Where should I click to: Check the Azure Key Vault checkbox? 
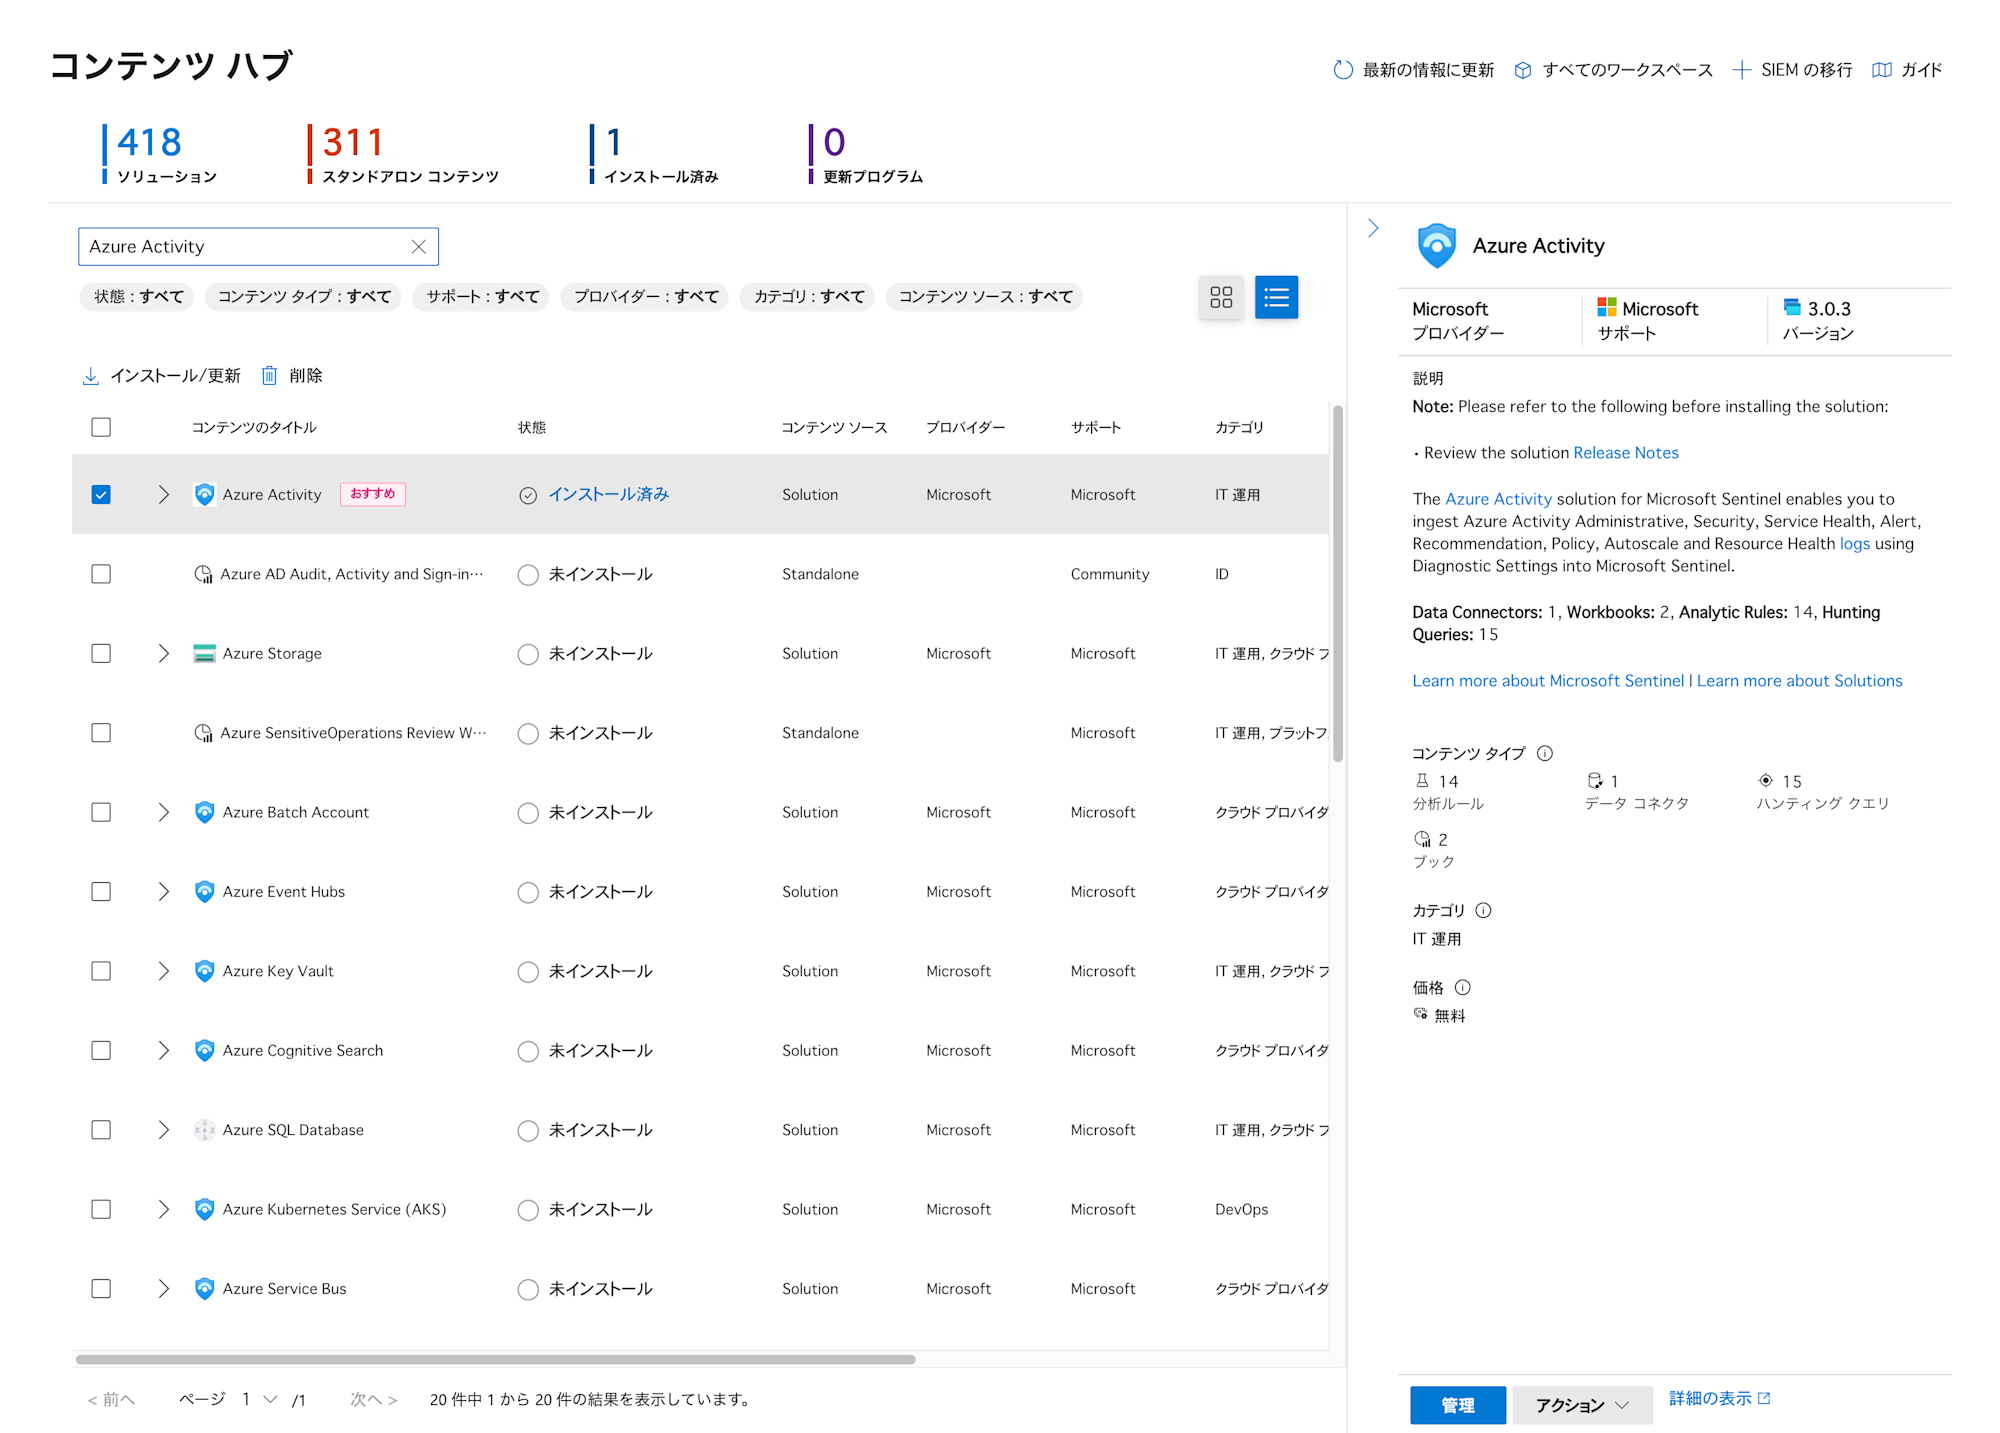point(101,971)
